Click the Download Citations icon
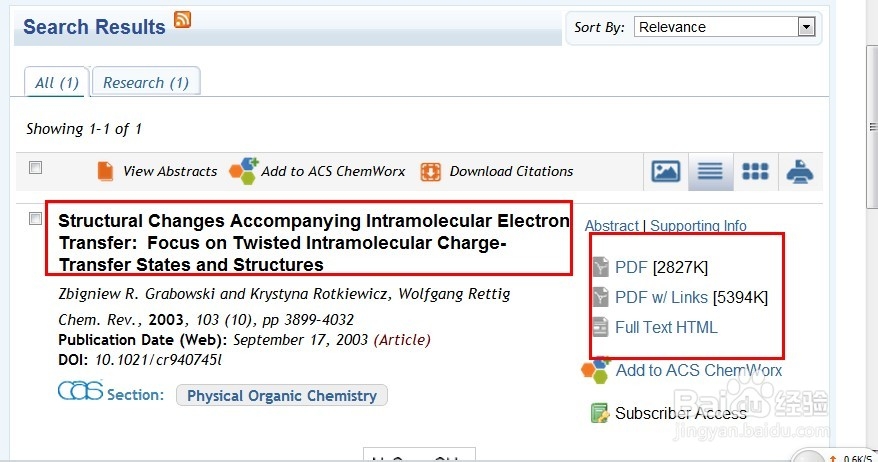Screen dimensions: 878x462 [431, 171]
